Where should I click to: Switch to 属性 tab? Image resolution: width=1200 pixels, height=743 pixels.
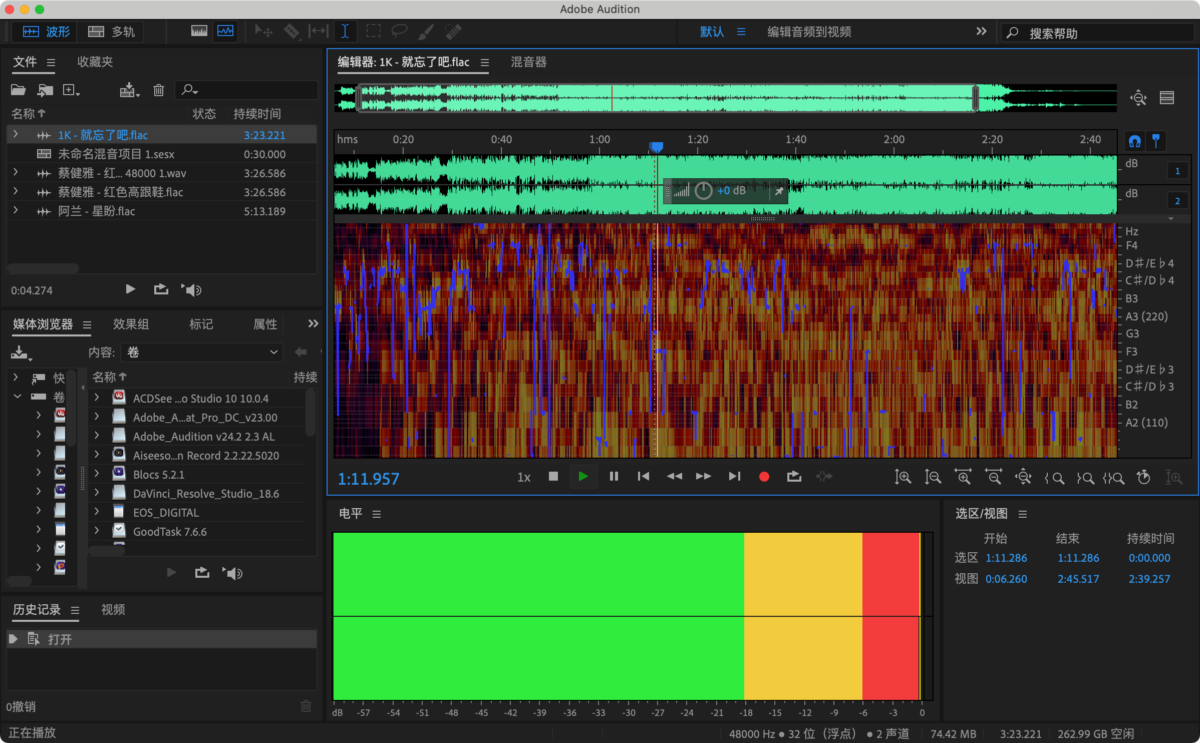point(265,324)
